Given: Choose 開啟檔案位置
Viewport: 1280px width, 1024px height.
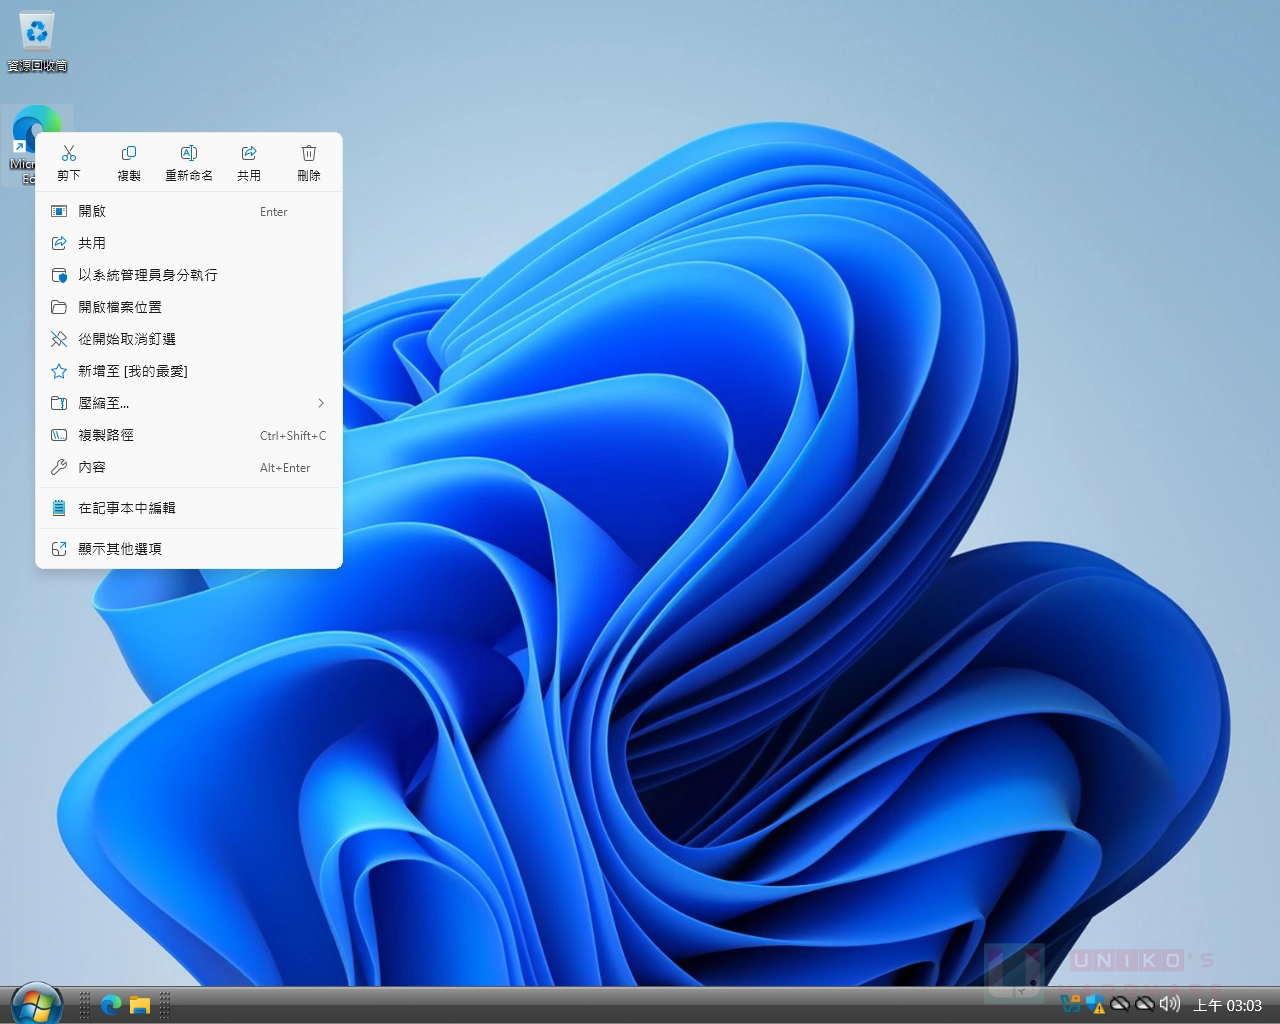Looking at the screenshot, I should 189,307.
